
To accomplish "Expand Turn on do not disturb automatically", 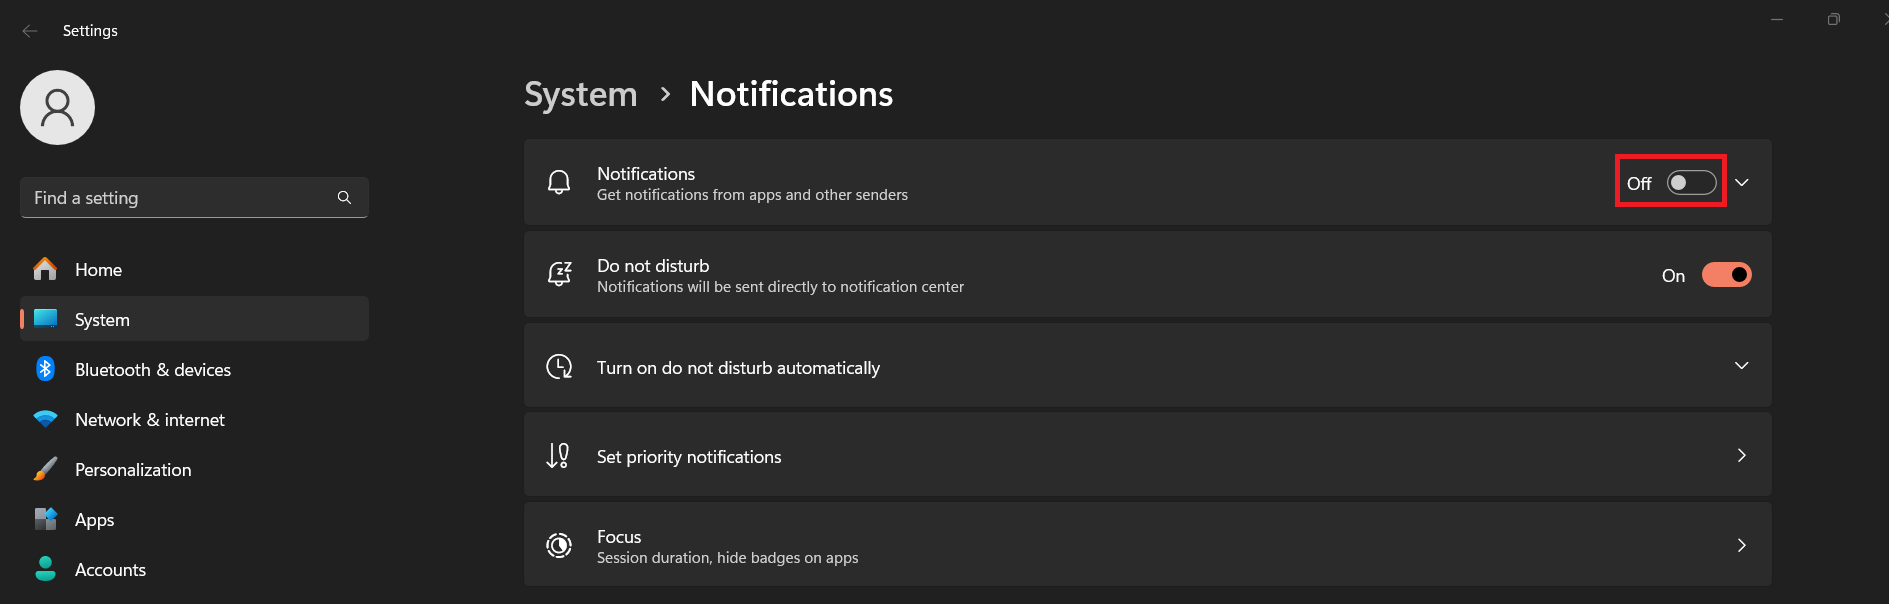I will pyautogui.click(x=1147, y=366).
